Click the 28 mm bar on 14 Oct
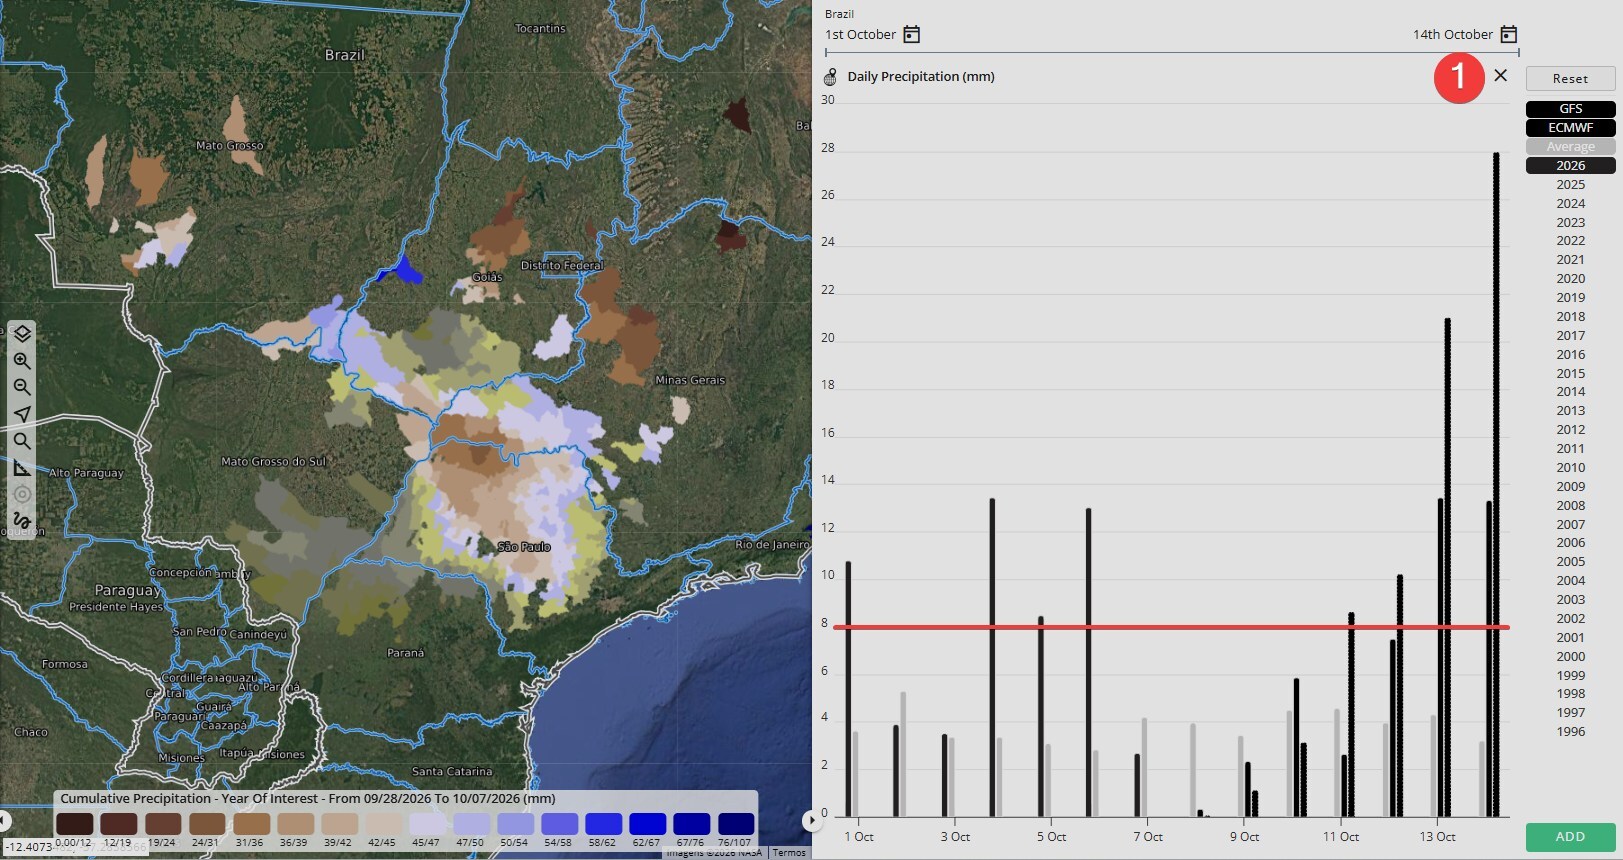 pos(1496,485)
